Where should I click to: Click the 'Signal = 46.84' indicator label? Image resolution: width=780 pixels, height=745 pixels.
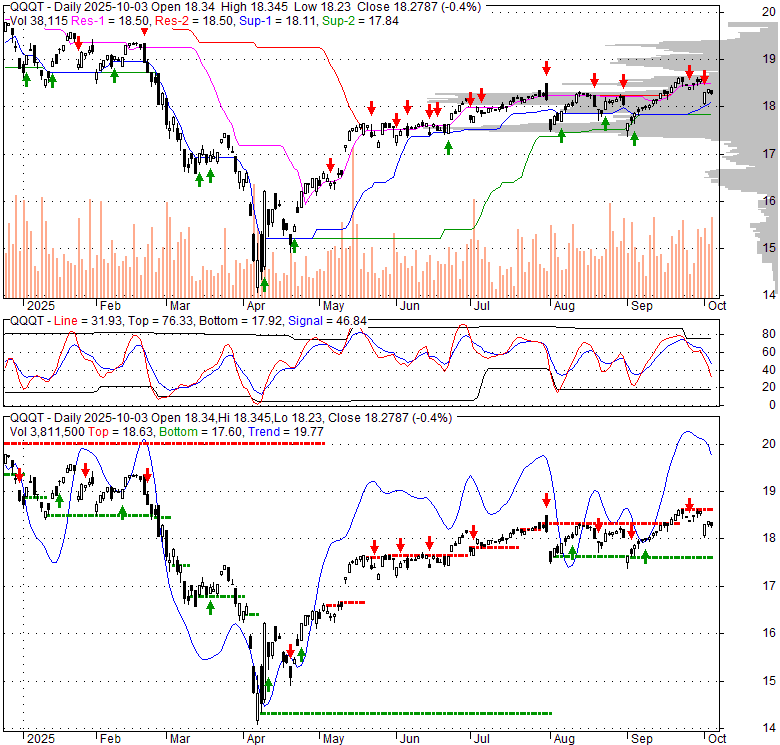tap(327, 321)
